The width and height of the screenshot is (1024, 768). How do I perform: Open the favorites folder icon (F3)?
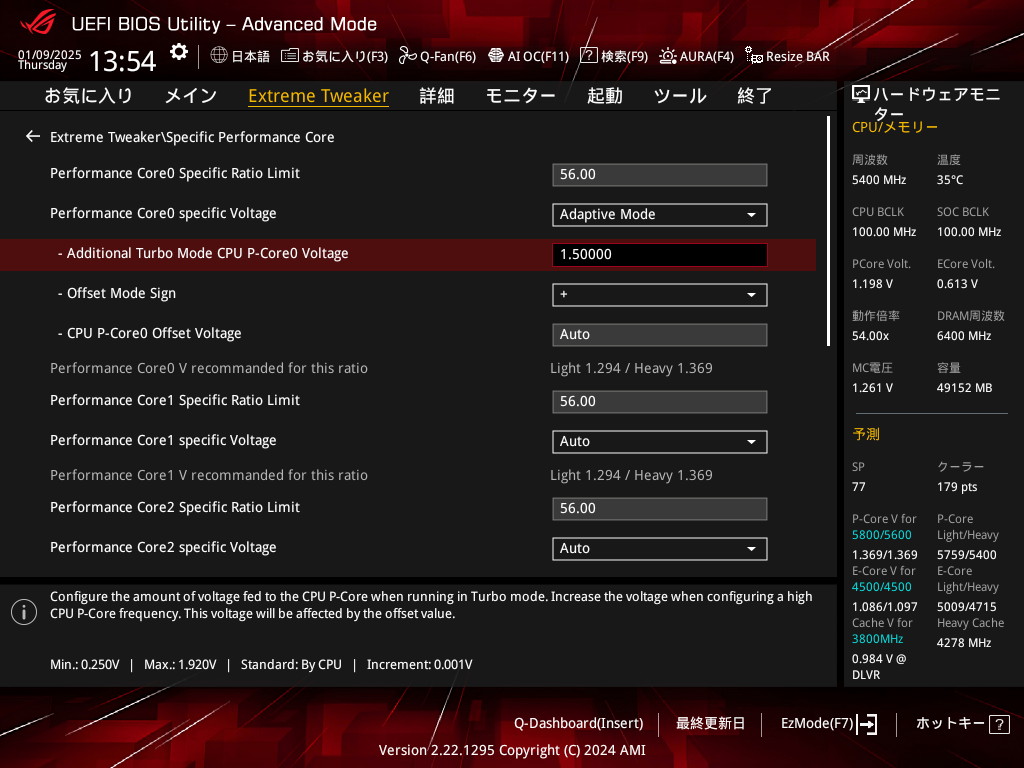(x=290, y=56)
